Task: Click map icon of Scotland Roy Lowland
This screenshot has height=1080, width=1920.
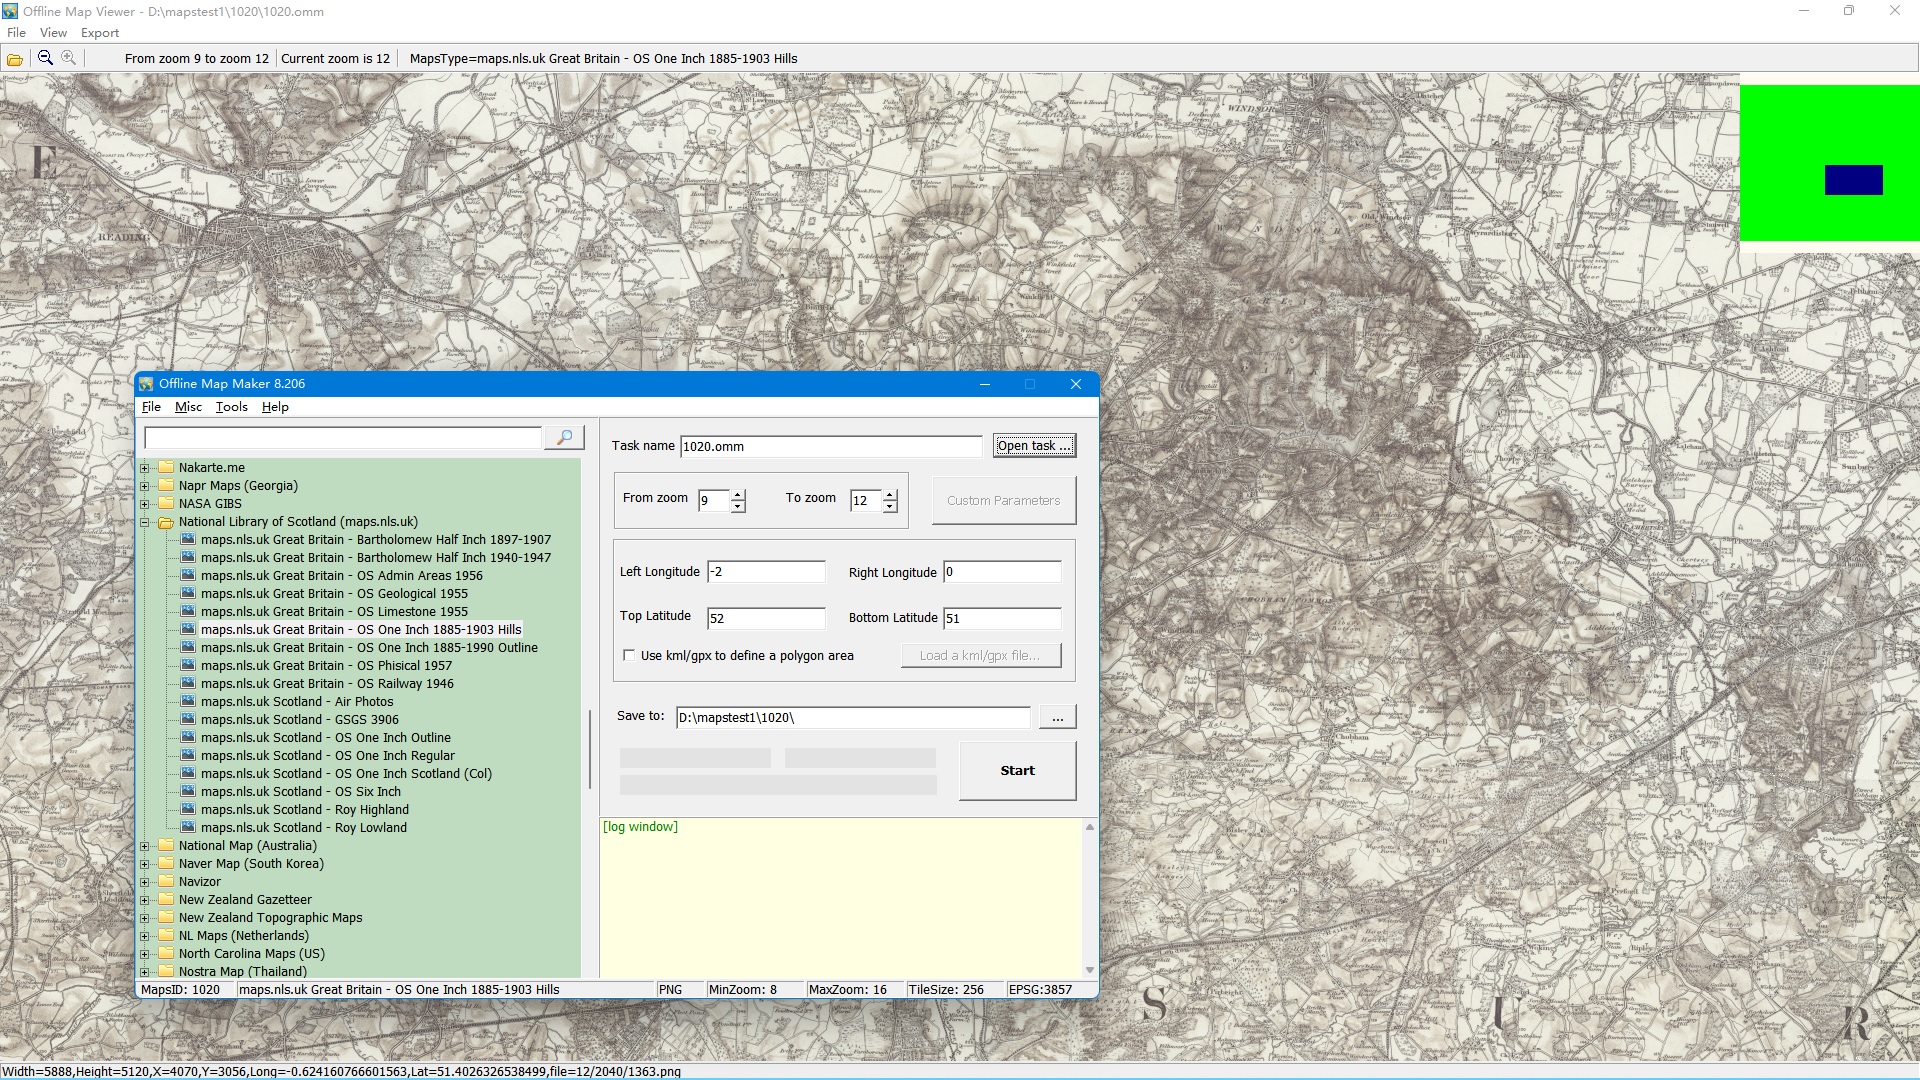Action: (188, 827)
